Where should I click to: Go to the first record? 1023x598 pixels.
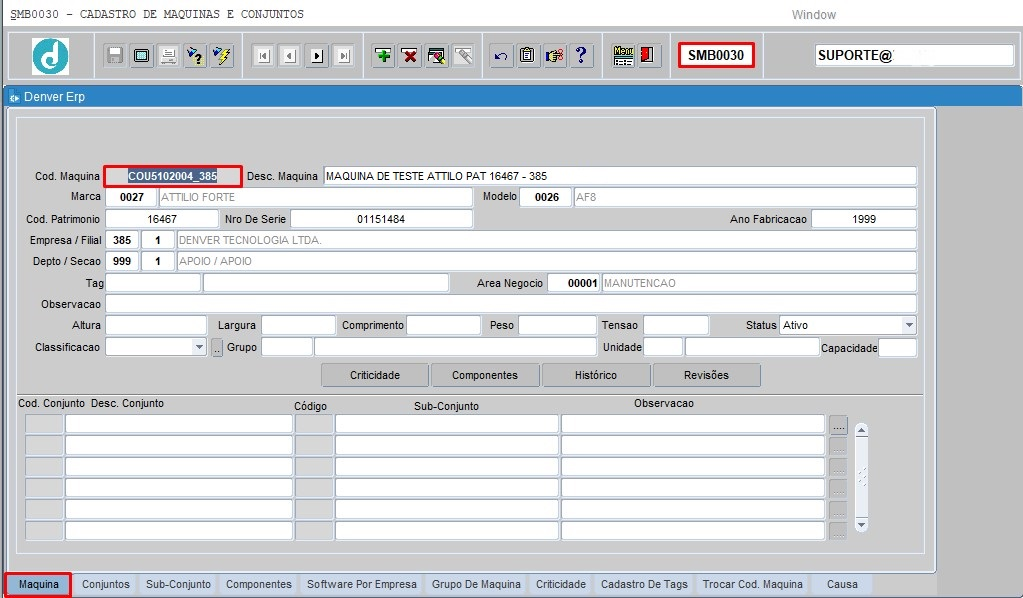[x=263, y=56]
